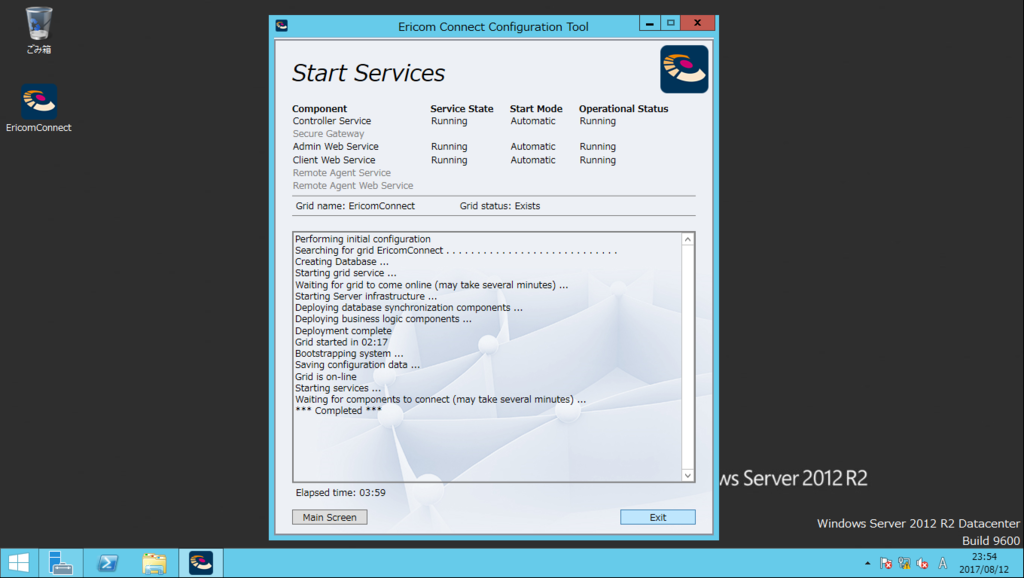Click 'Saving configuration data ...' log line
The image size is (1024, 578).
coord(357,365)
